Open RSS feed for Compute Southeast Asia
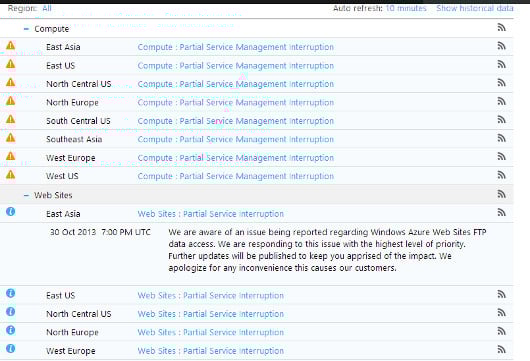This screenshot has width=530, height=361. pos(502,138)
